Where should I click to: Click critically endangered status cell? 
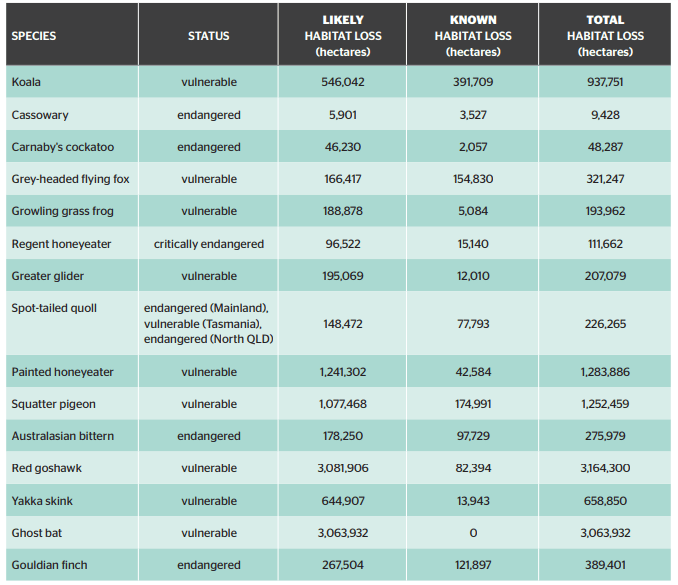(209, 244)
